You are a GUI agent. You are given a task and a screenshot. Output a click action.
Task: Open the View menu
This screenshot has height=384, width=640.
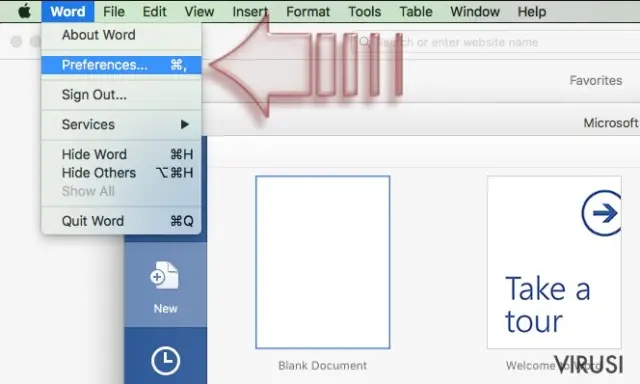[x=199, y=11]
